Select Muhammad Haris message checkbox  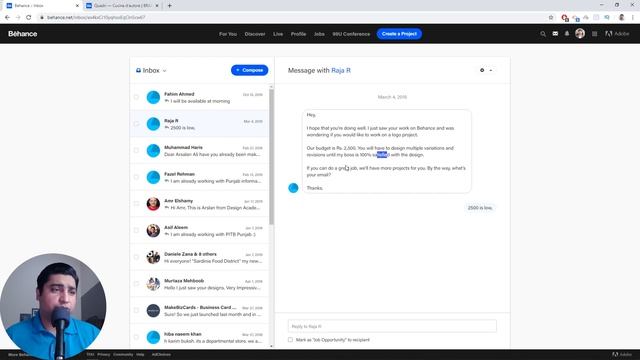(x=136, y=151)
